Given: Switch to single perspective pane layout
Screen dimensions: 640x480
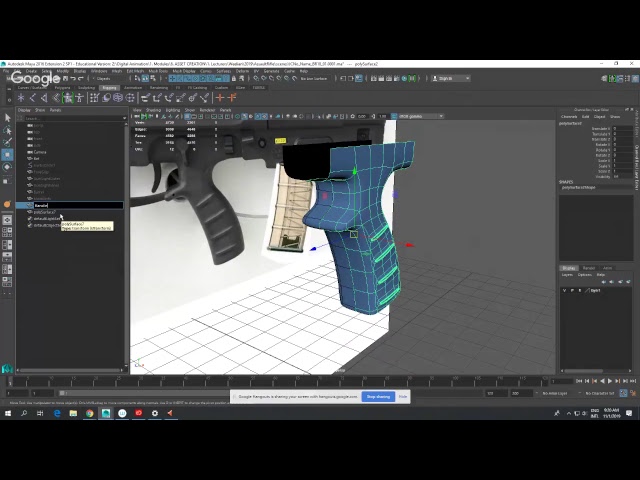Looking at the screenshot, I should pos(7,220).
